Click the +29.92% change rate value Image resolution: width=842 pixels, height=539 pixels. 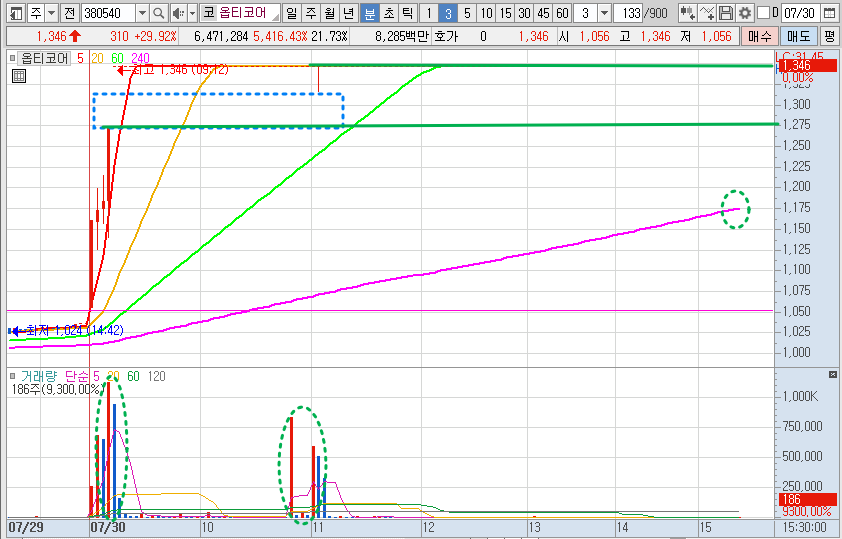point(155,37)
